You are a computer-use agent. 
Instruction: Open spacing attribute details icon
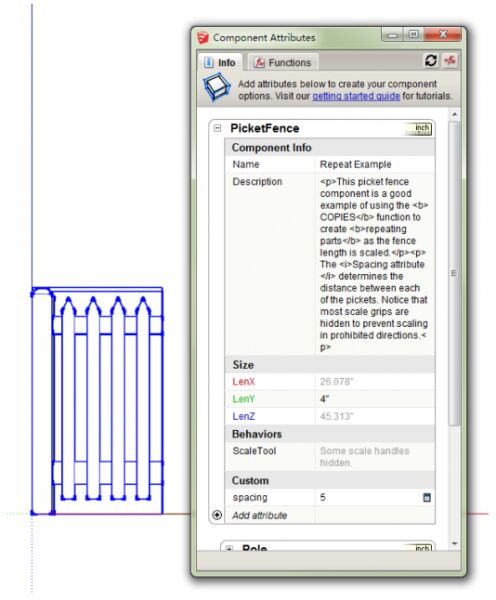pyautogui.click(x=427, y=497)
